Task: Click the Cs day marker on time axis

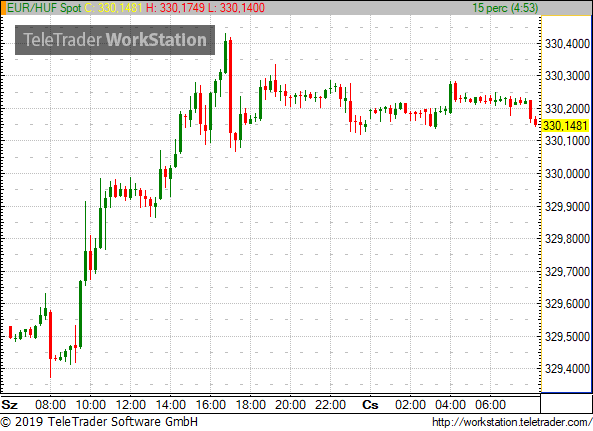Action: pos(370,405)
